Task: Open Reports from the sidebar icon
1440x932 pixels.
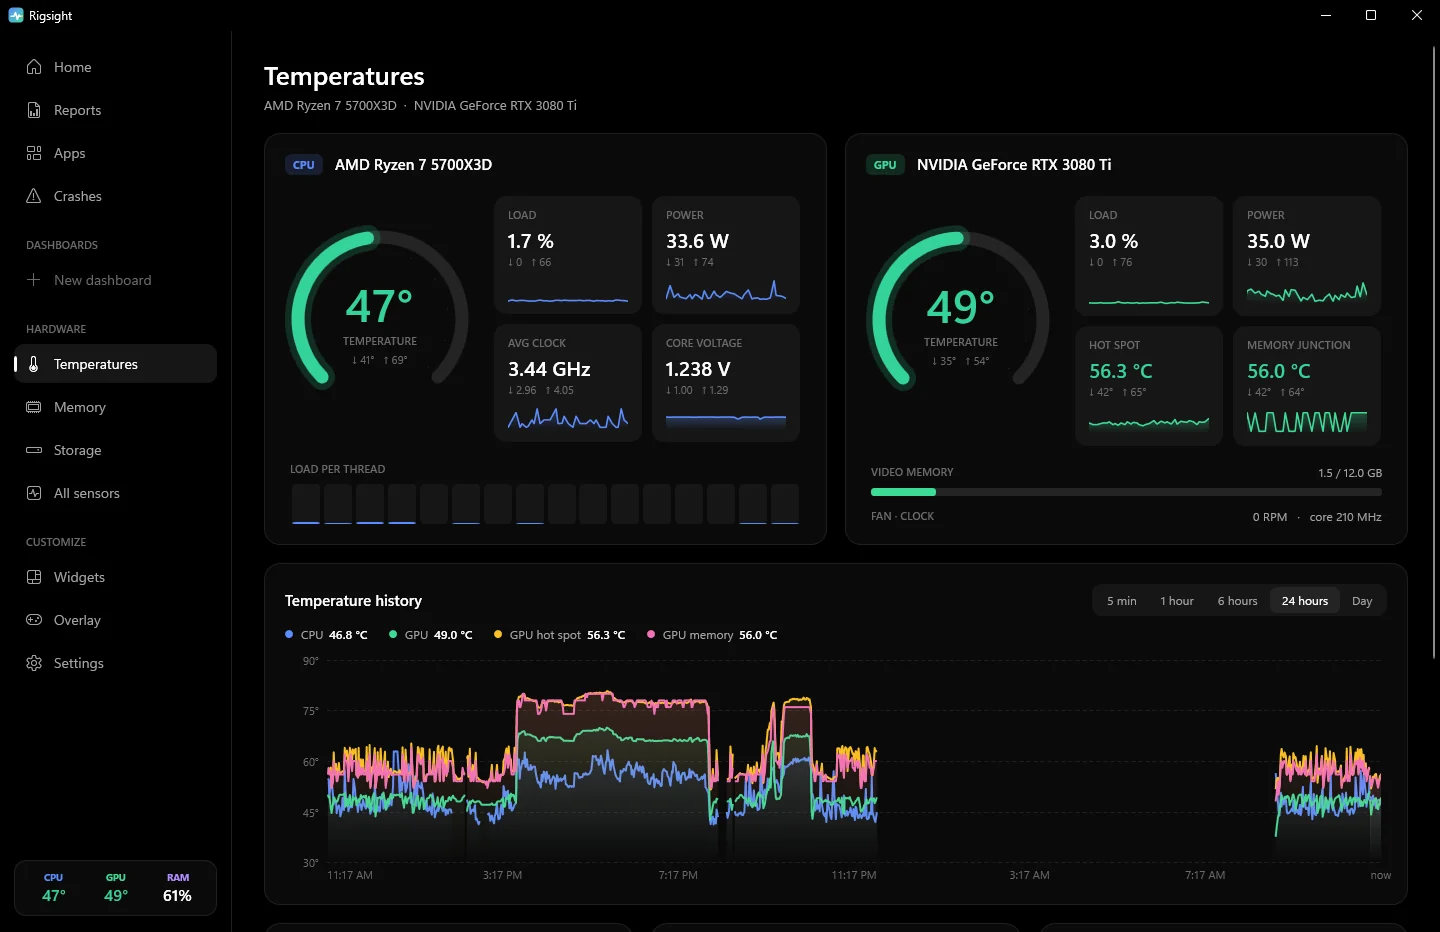Action: (x=34, y=110)
